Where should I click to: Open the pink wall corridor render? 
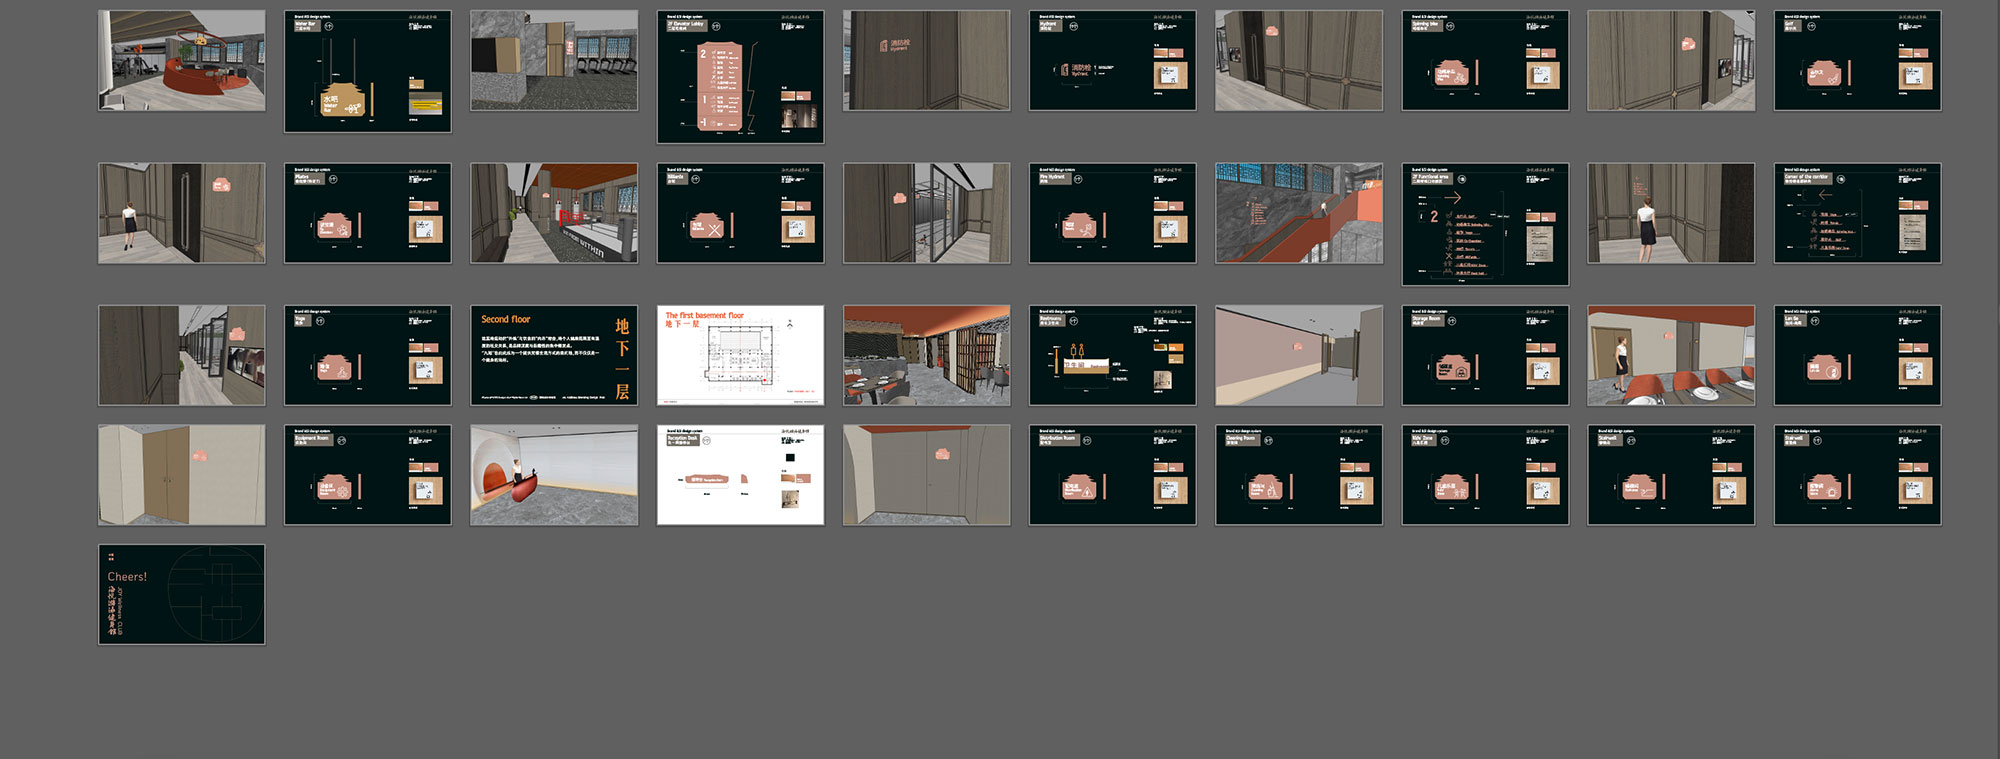(x=1299, y=355)
